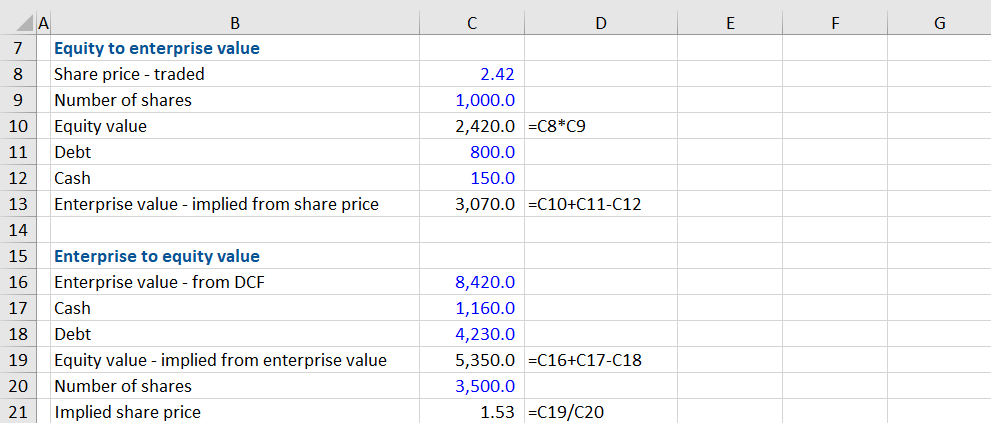Select column C header
Image resolution: width=991 pixels, height=423 pixels.
(x=471, y=24)
